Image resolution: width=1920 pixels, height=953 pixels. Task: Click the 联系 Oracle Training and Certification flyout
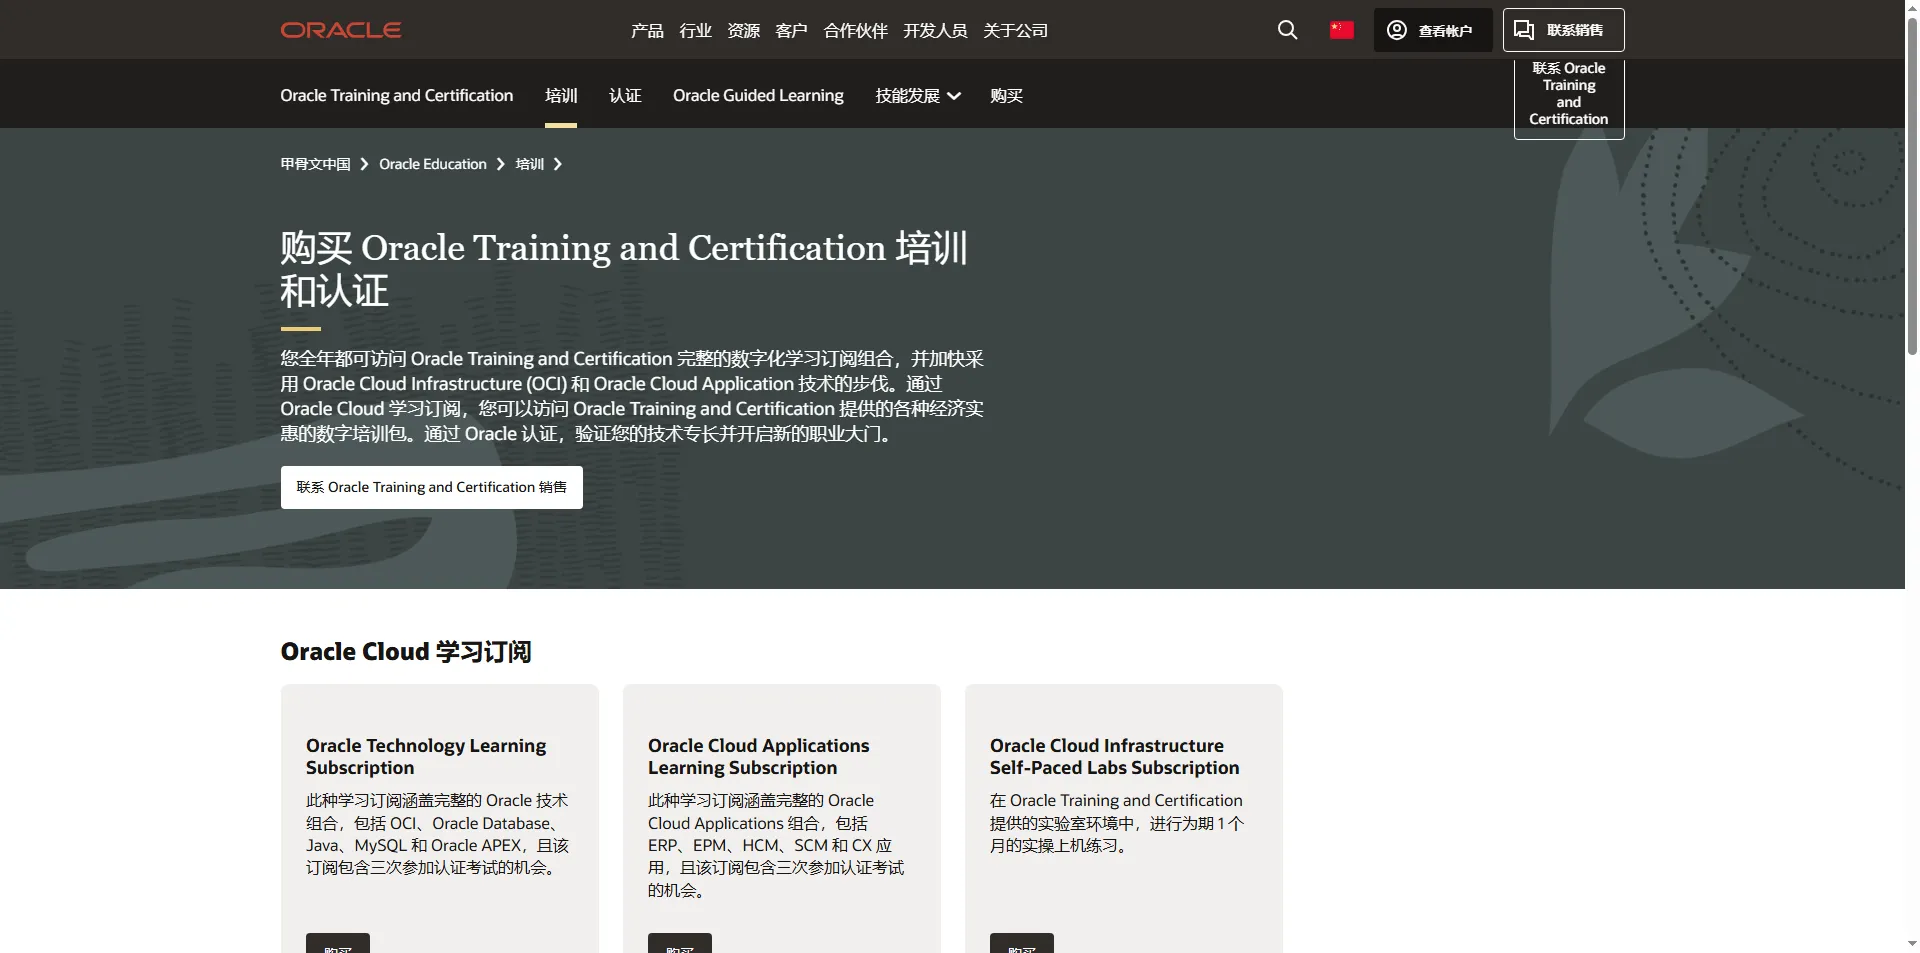coord(1568,93)
